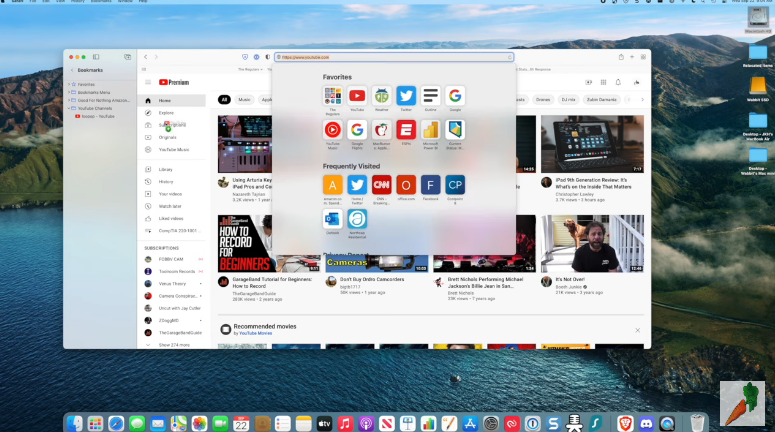Toggle the YouTube hamburger guide menu
The image size is (775, 432).
(148, 82)
